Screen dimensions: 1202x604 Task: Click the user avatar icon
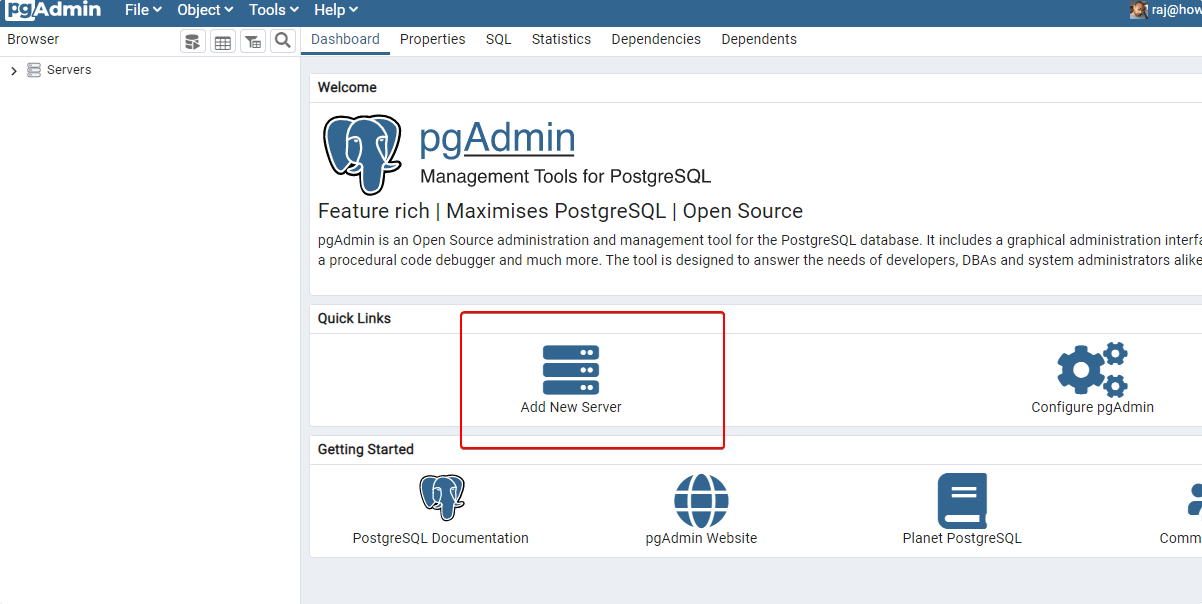point(1138,10)
